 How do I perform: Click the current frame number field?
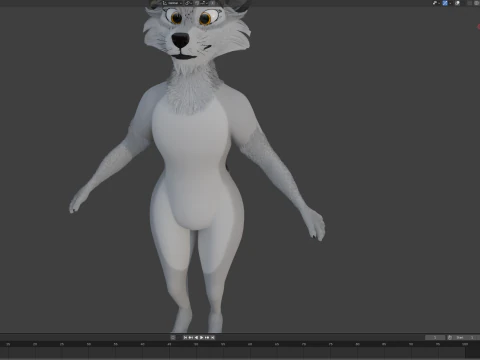pos(435,338)
